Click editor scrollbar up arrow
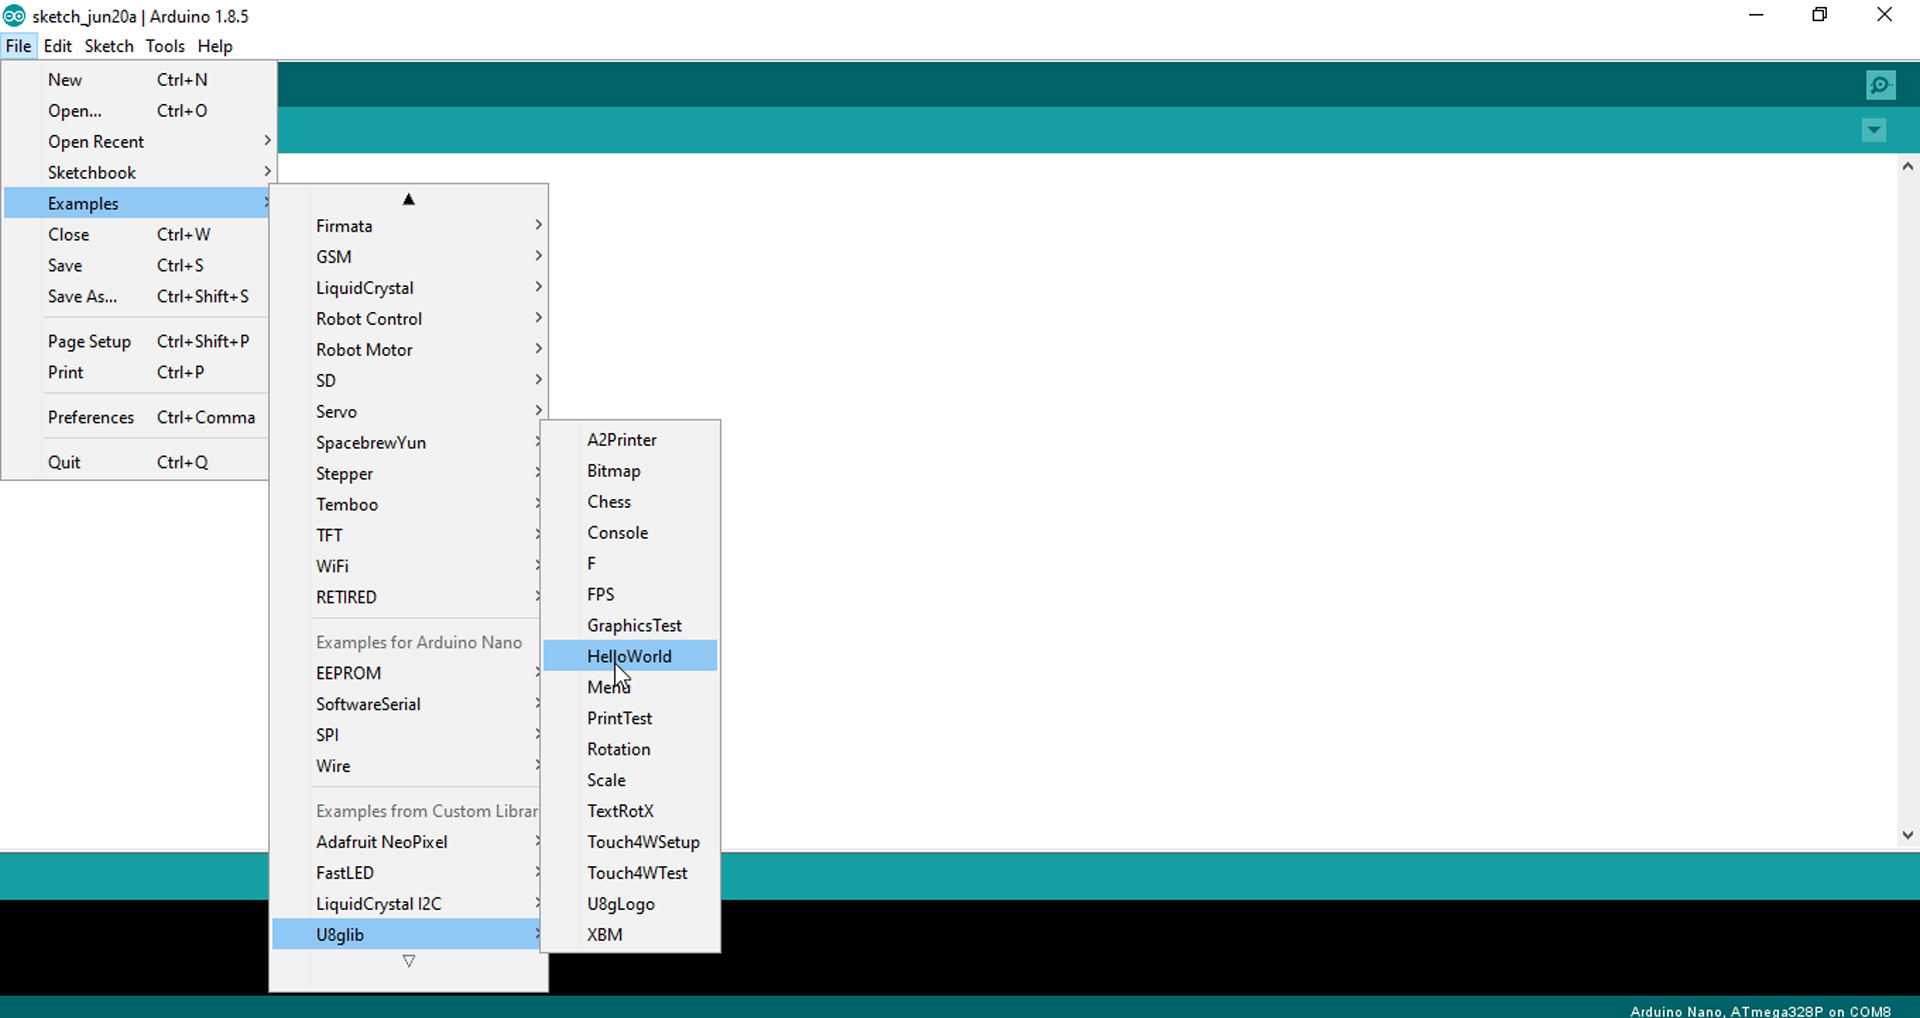The width and height of the screenshot is (1920, 1018). point(1907,167)
